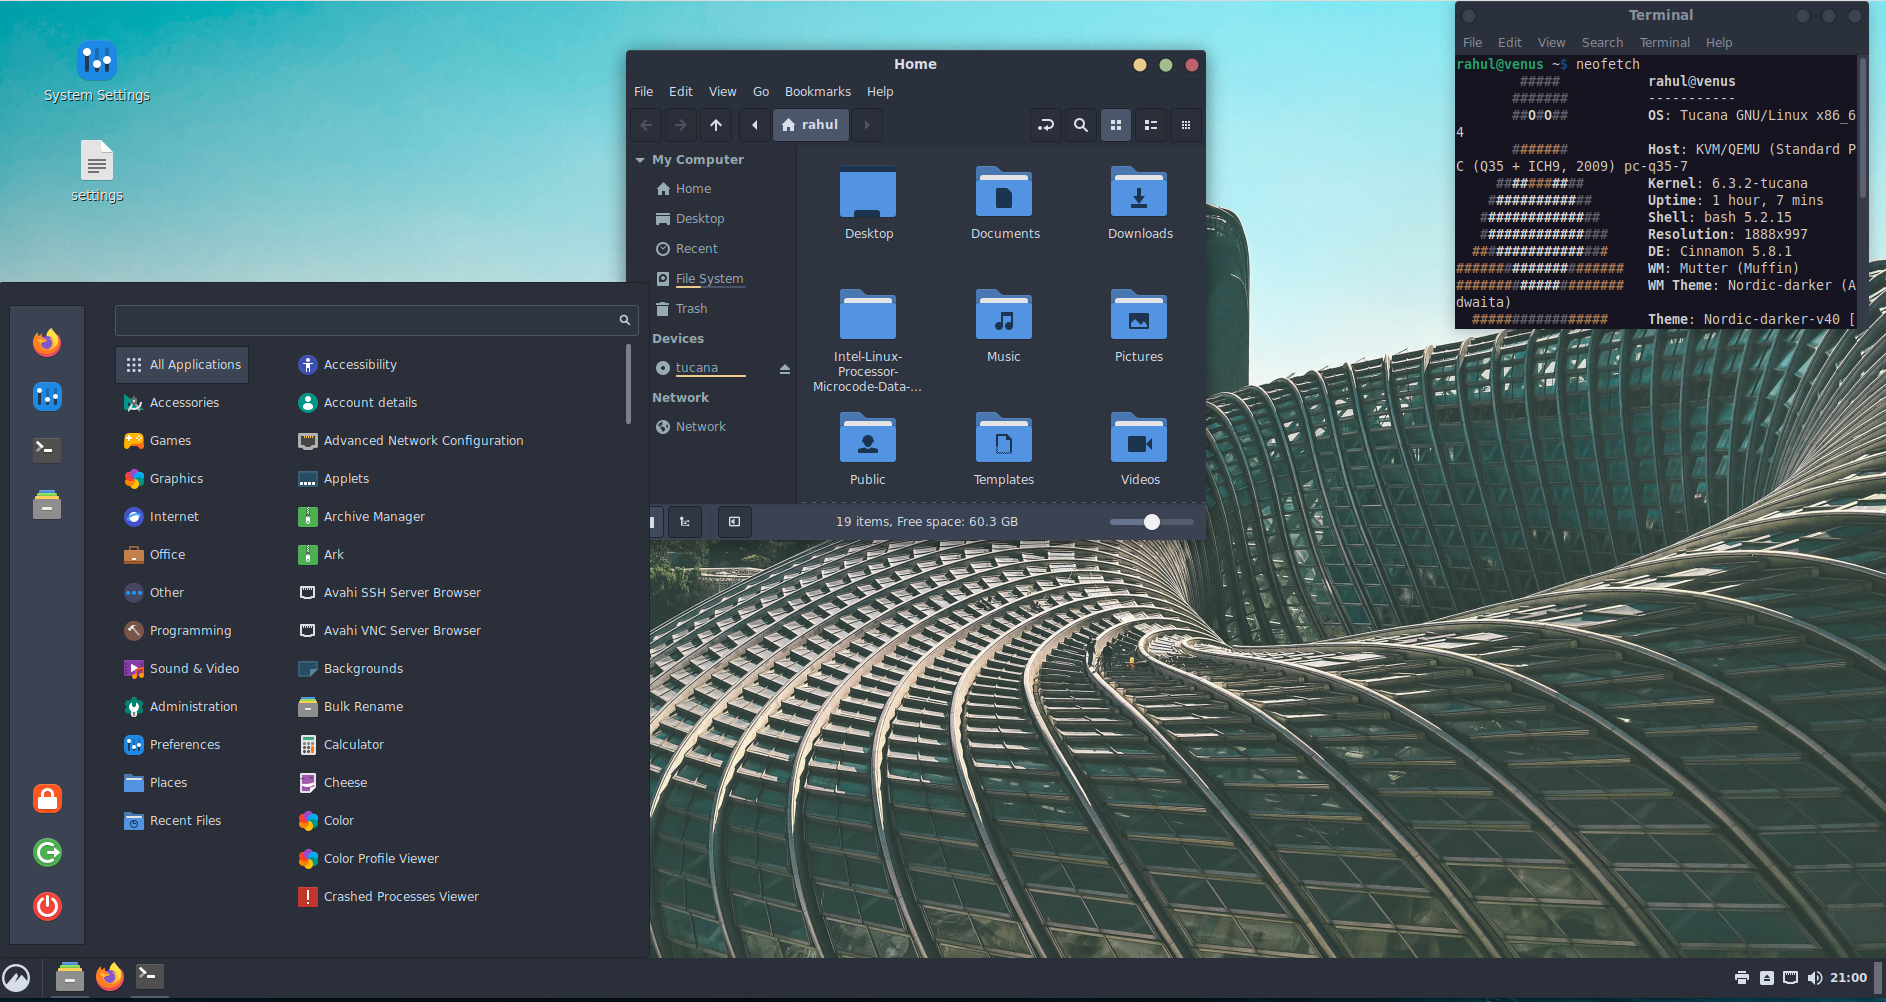Collapse the Devices section header
Screen dimensions: 1886x1002
678,339
